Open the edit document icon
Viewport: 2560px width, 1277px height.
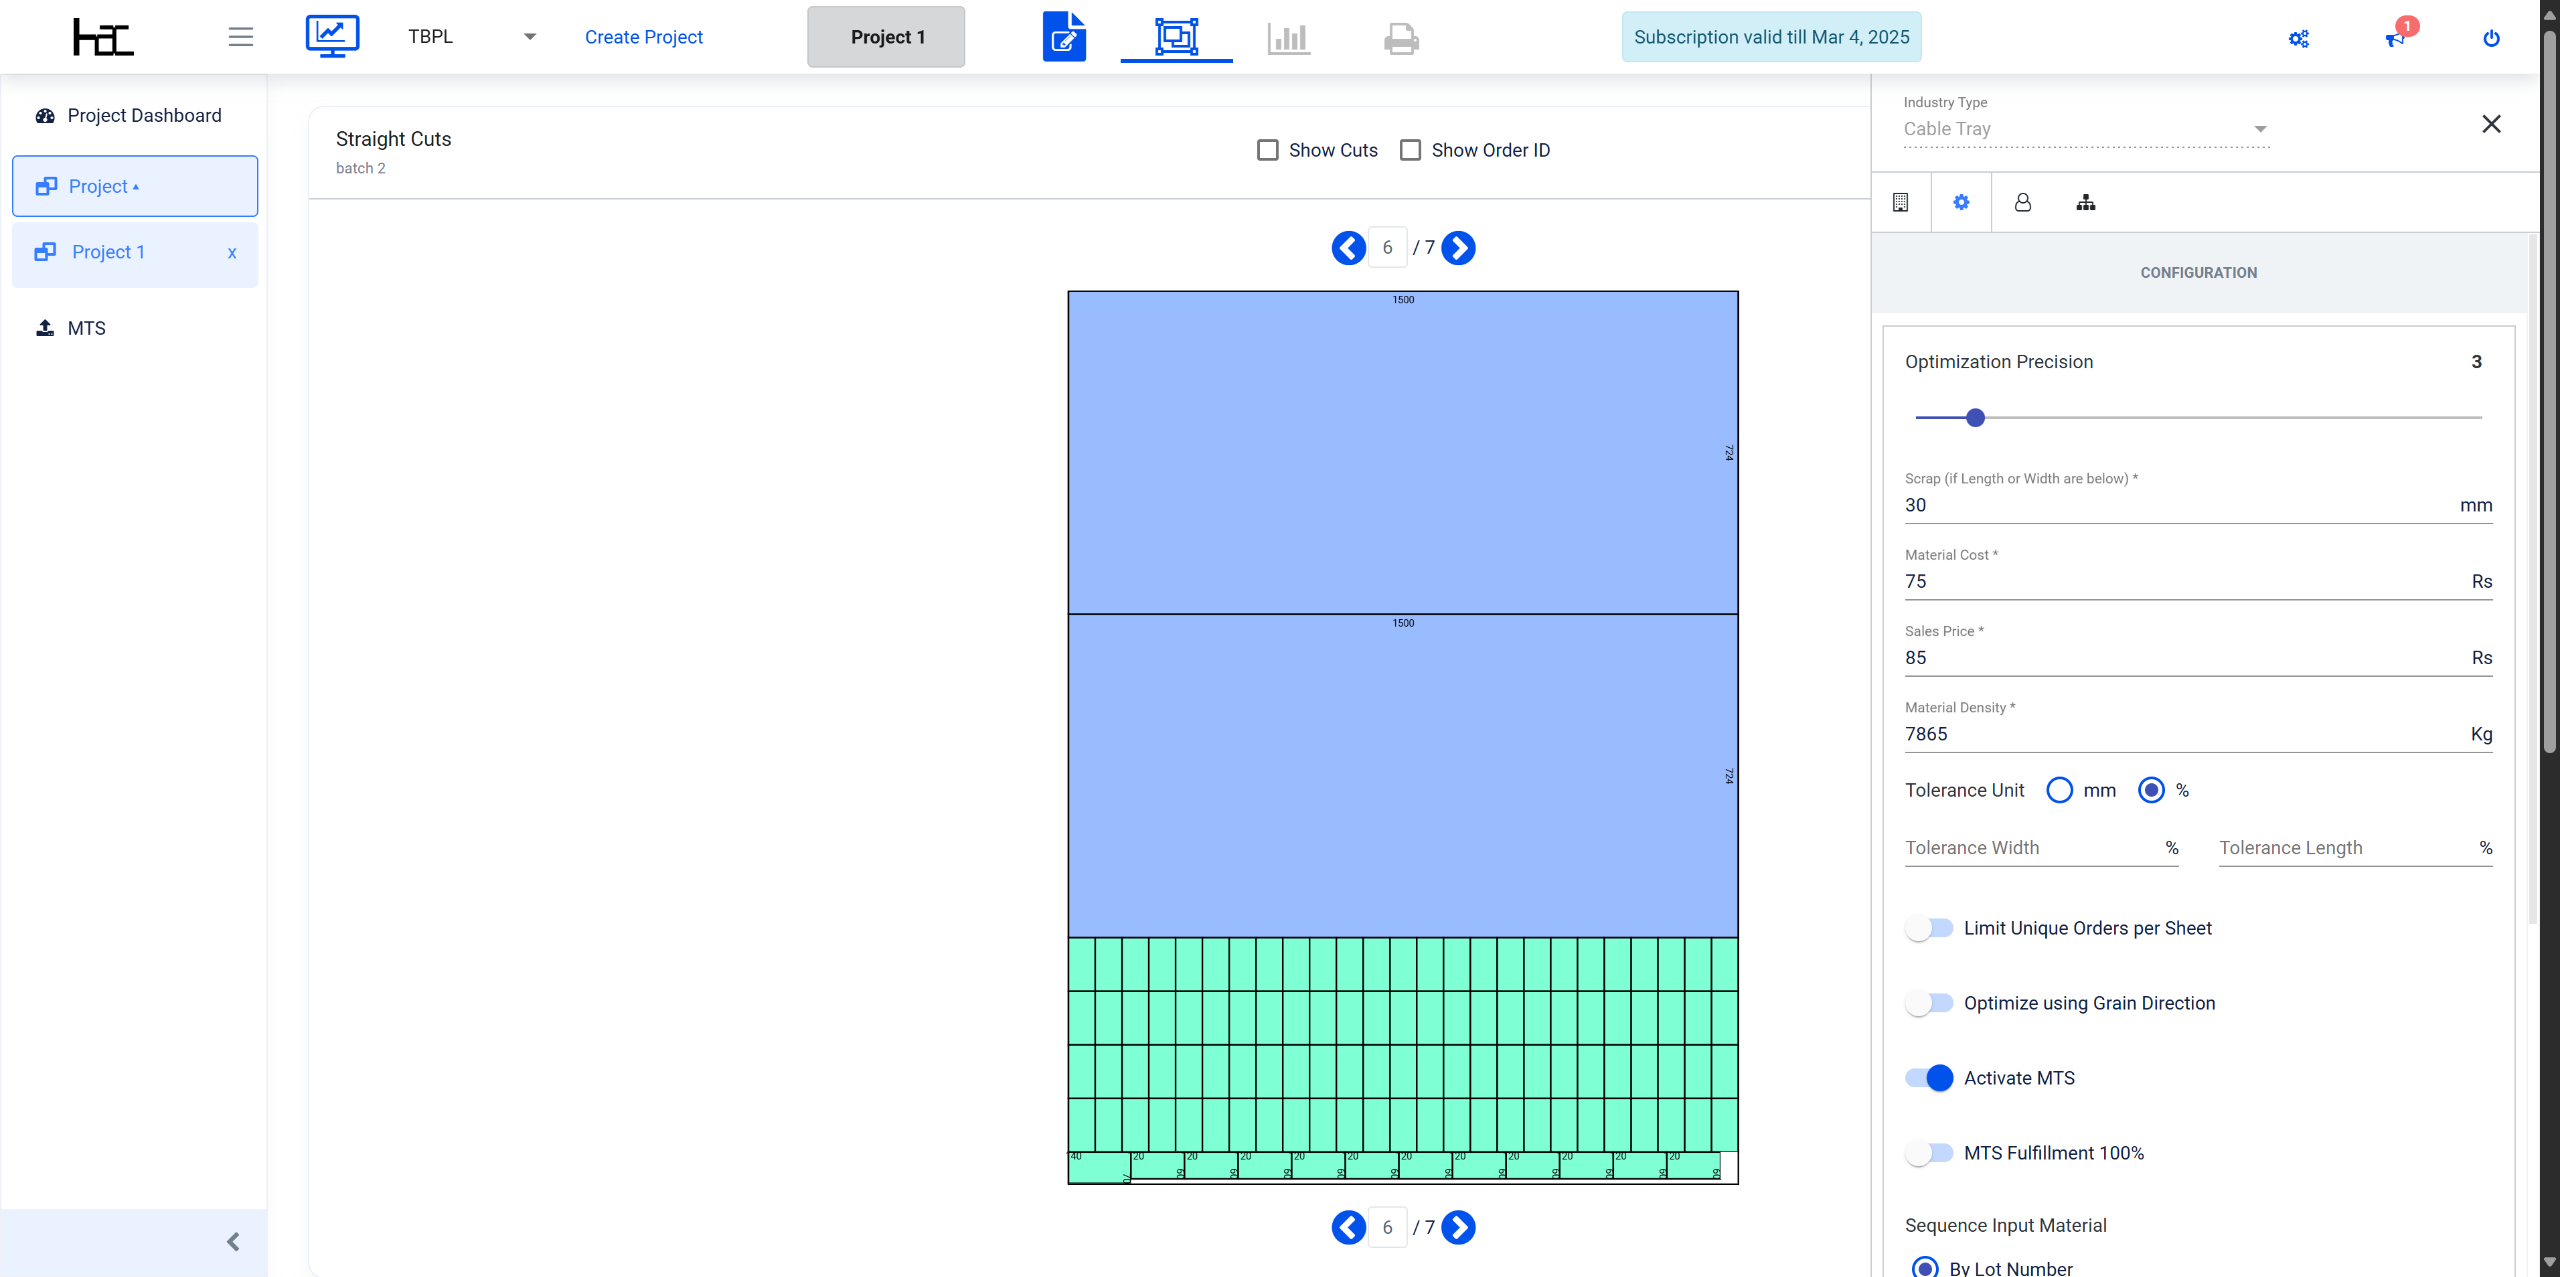point(1064,37)
